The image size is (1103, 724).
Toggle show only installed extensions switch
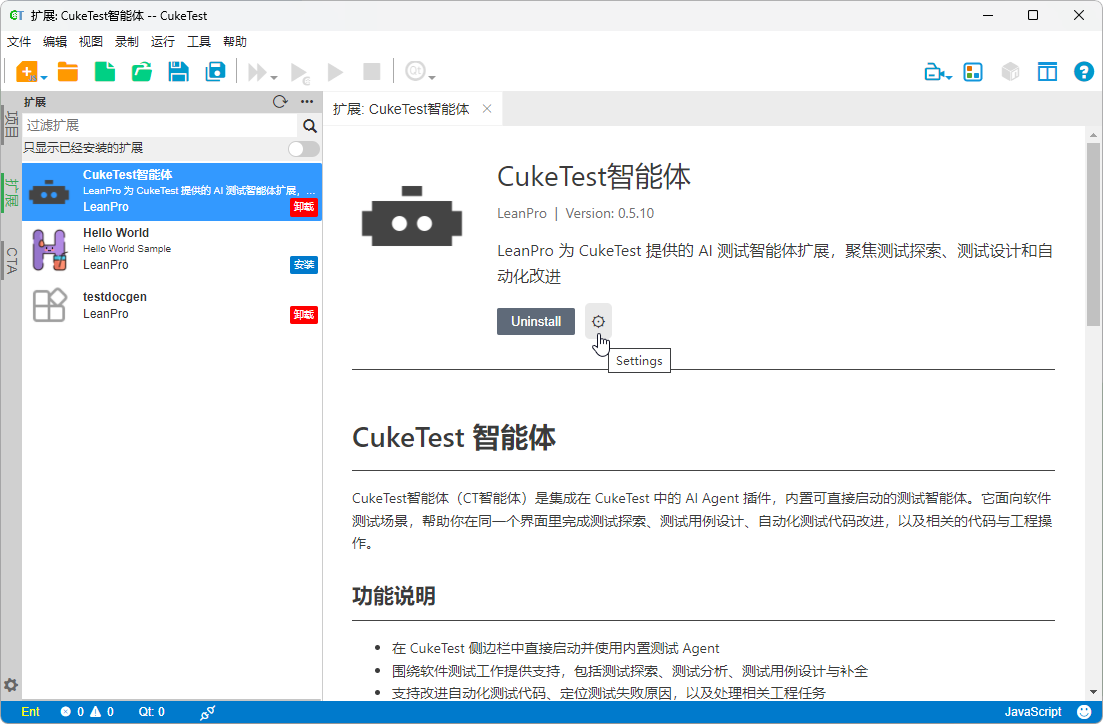click(303, 148)
